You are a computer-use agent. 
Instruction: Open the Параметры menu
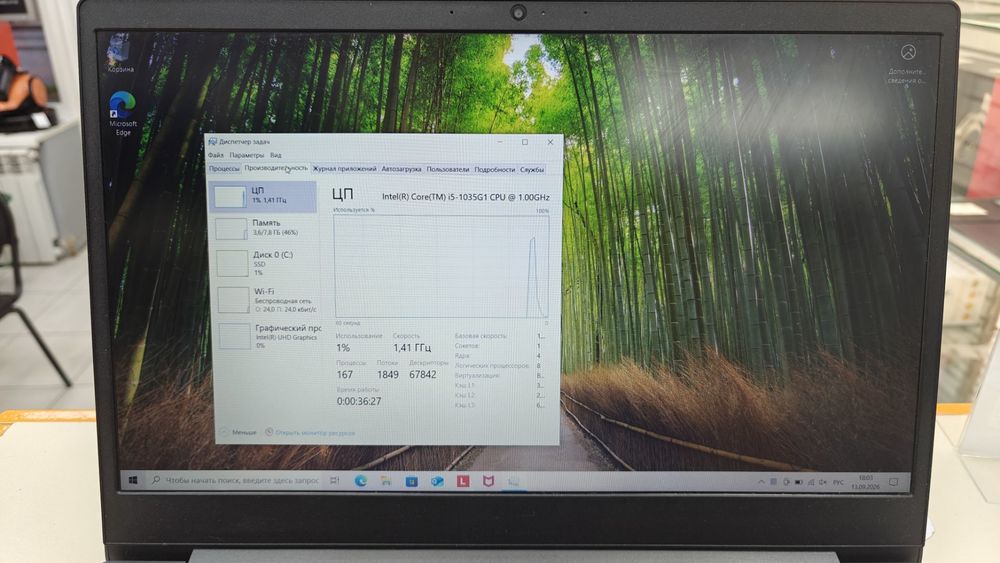[247, 155]
